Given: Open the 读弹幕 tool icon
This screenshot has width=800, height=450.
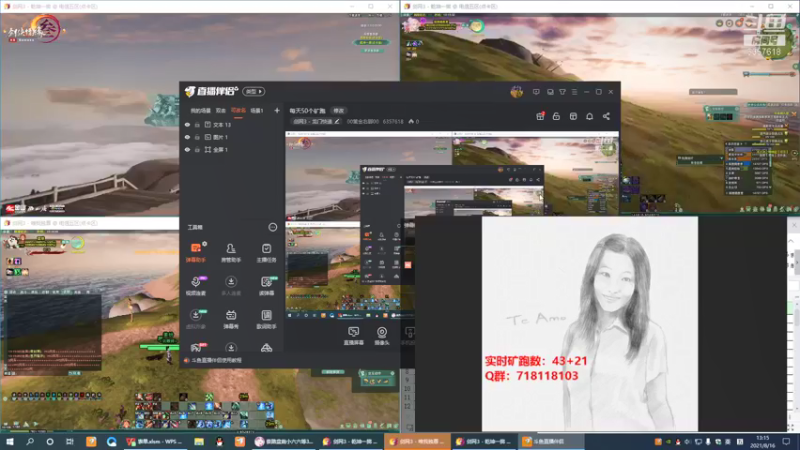Looking at the screenshot, I should (266, 285).
